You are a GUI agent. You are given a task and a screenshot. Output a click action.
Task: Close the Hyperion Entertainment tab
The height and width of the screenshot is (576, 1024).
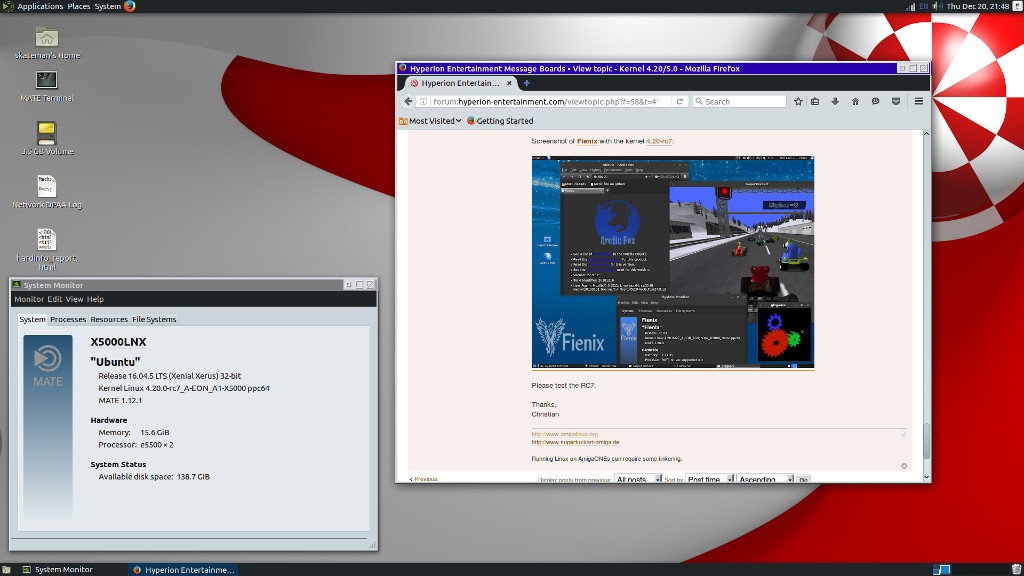[509, 83]
